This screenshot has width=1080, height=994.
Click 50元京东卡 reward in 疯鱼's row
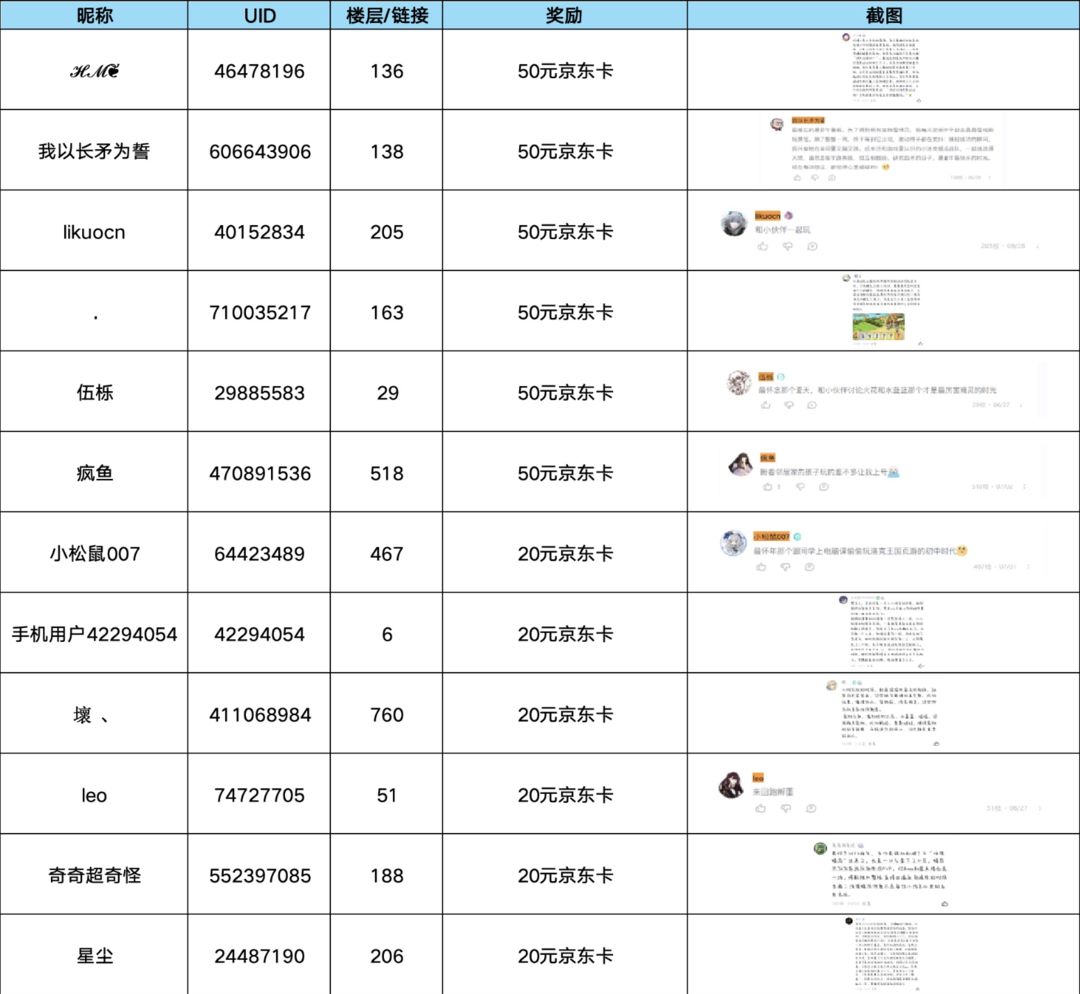pyautogui.click(x=565, y=473)
